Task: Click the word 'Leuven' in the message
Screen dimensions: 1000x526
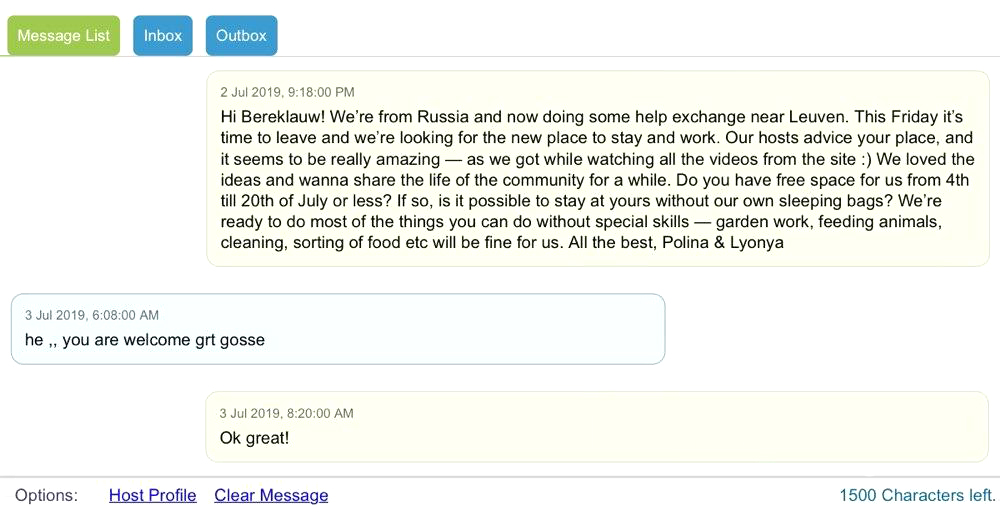Action: tap(817, 117)
